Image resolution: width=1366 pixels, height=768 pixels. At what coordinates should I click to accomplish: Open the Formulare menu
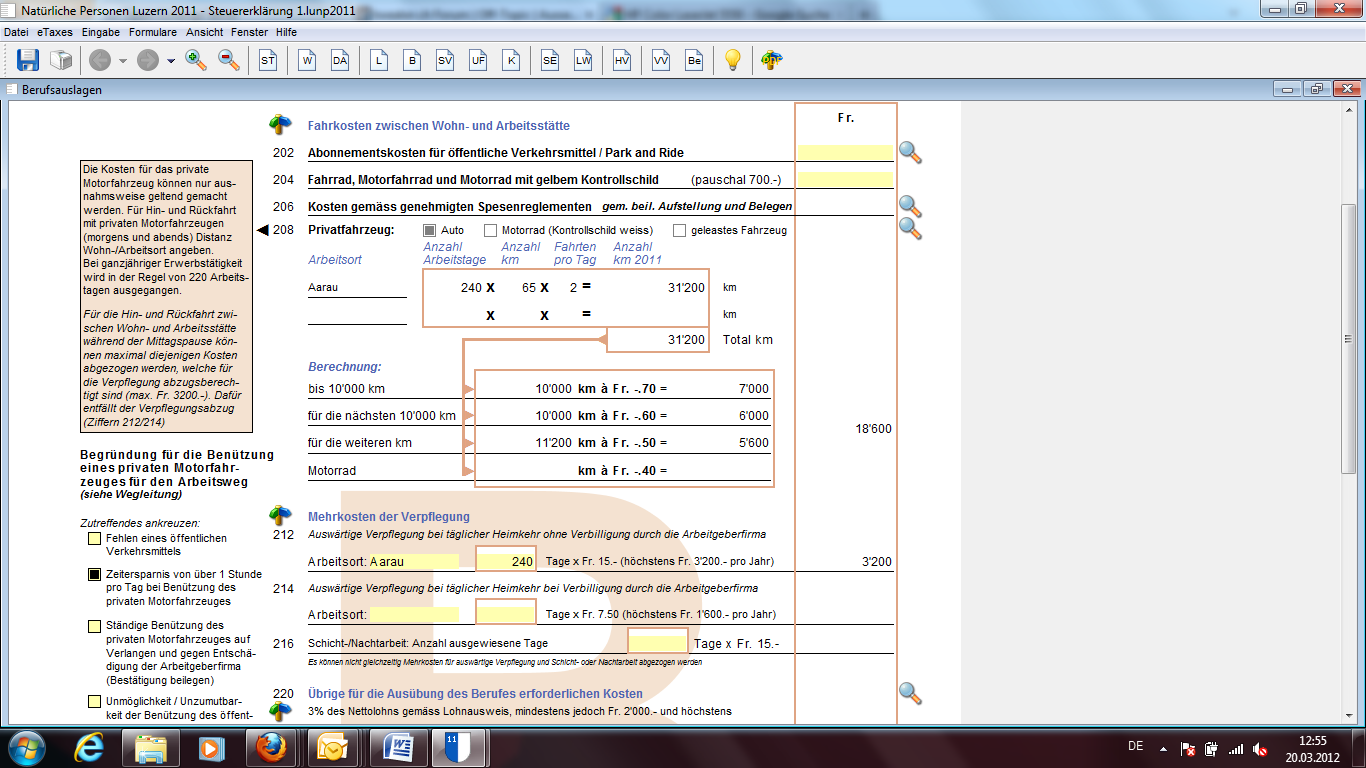(152, 32)
